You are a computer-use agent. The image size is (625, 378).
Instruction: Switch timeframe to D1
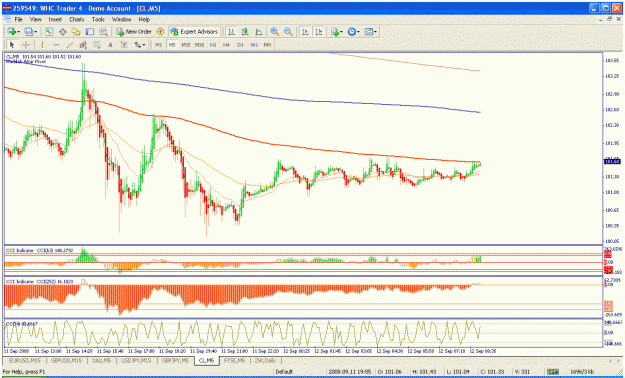tap(240, 45)
